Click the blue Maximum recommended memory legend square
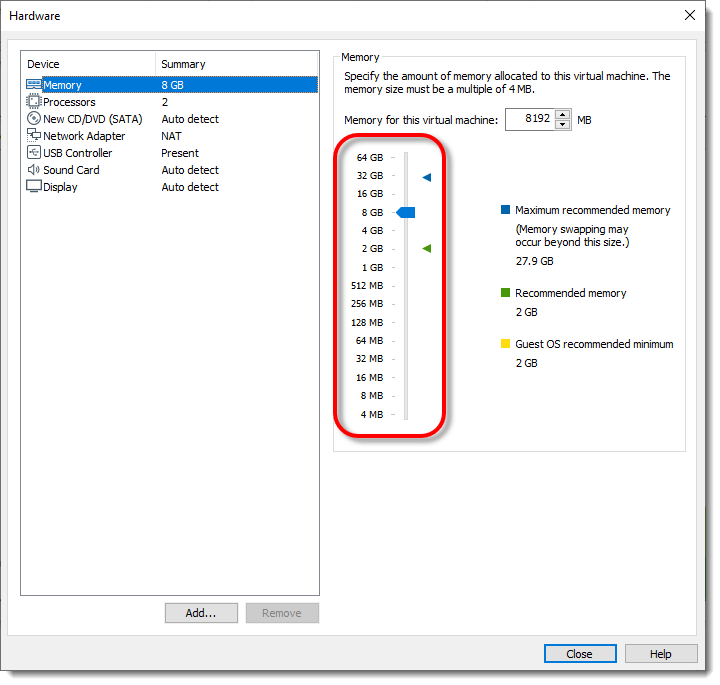Viewport: 720px width, 685px height. [x=505, y=210]
